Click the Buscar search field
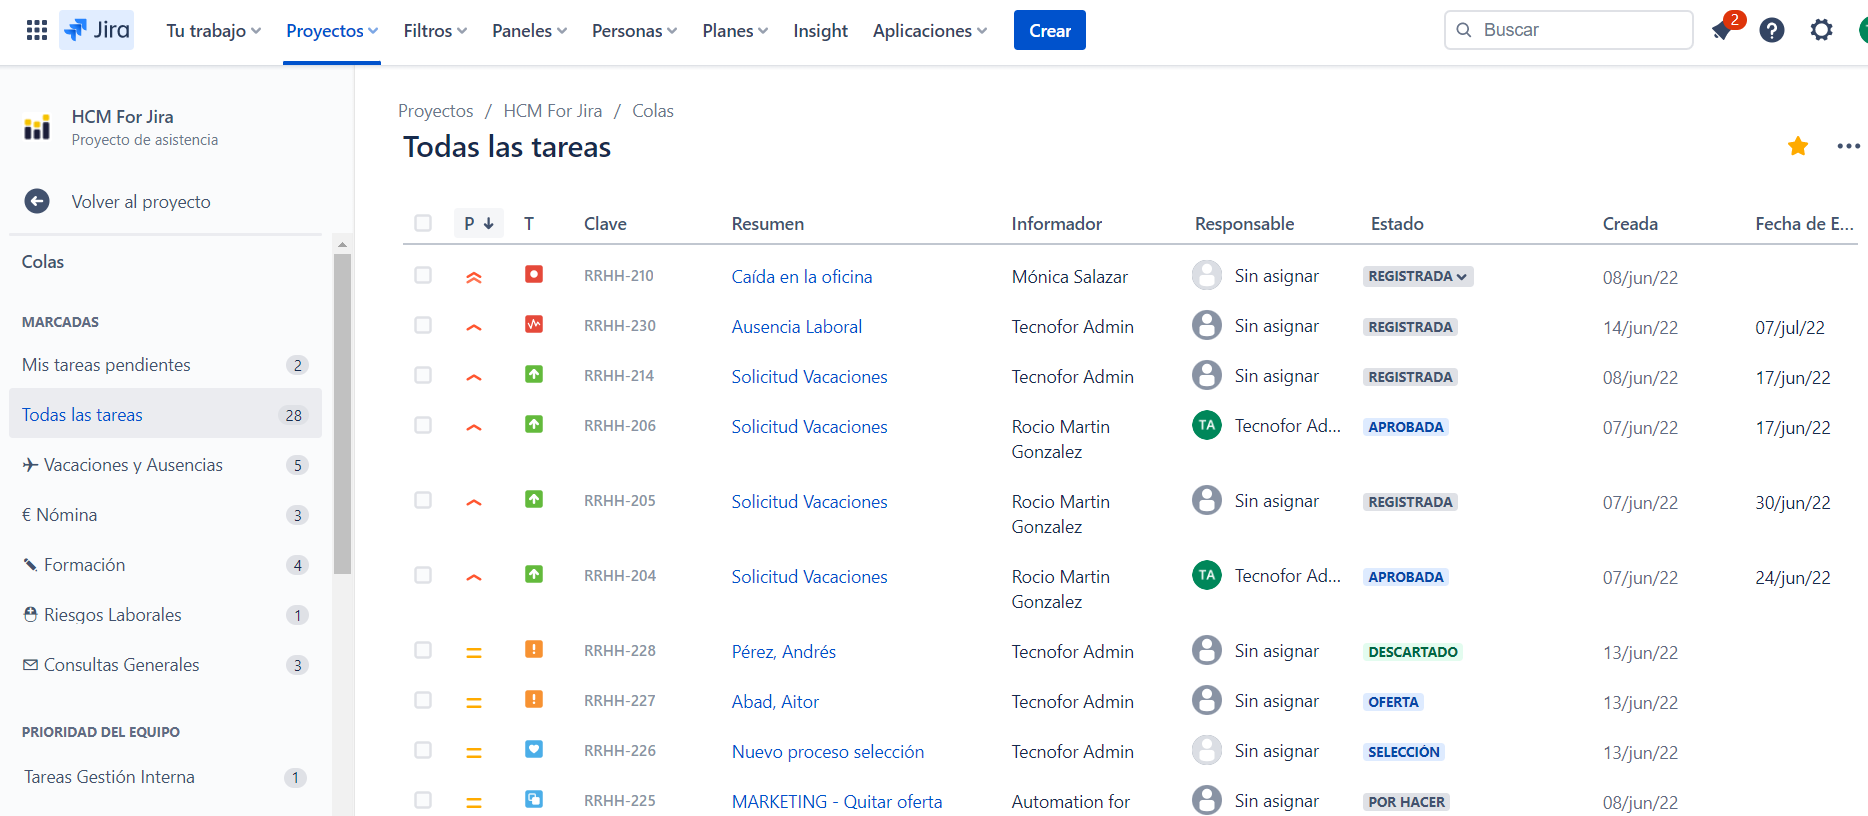The height and width of the screenshot is (816, 1868). point(1568,30)
